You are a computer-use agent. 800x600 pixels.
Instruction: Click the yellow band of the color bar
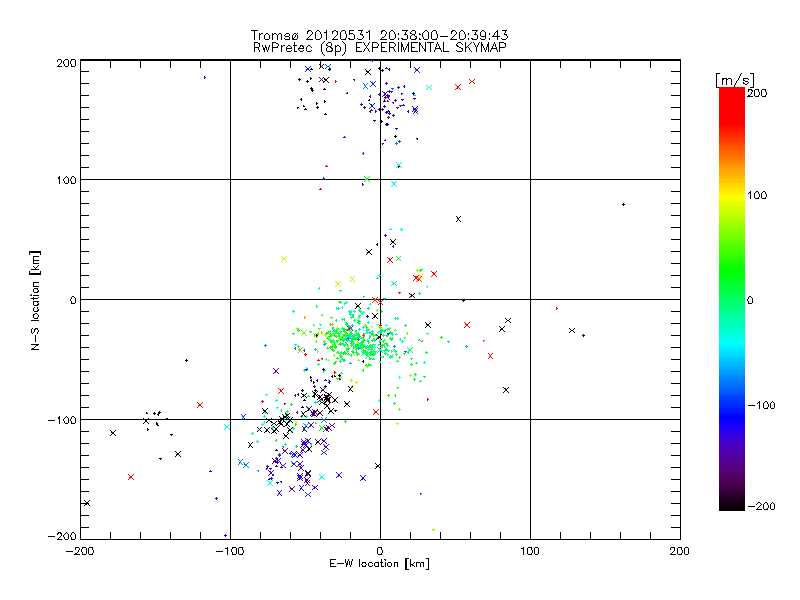tap(732, 196)
